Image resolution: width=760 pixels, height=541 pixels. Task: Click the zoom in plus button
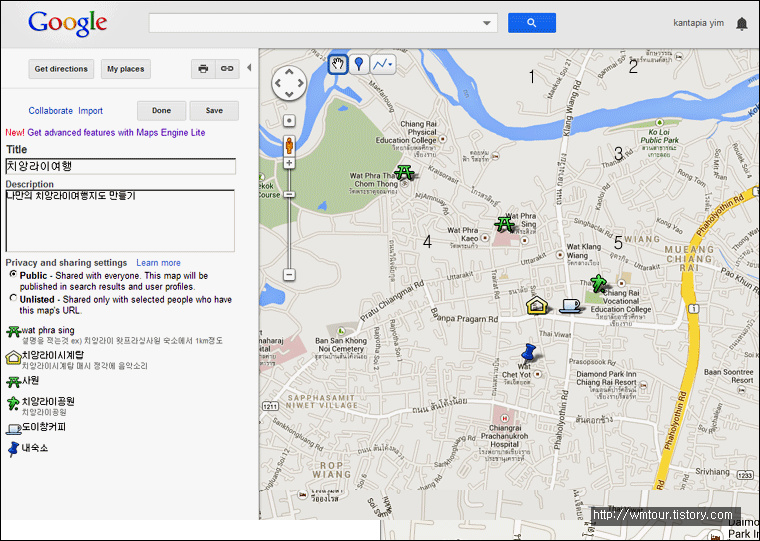point(289,163)
